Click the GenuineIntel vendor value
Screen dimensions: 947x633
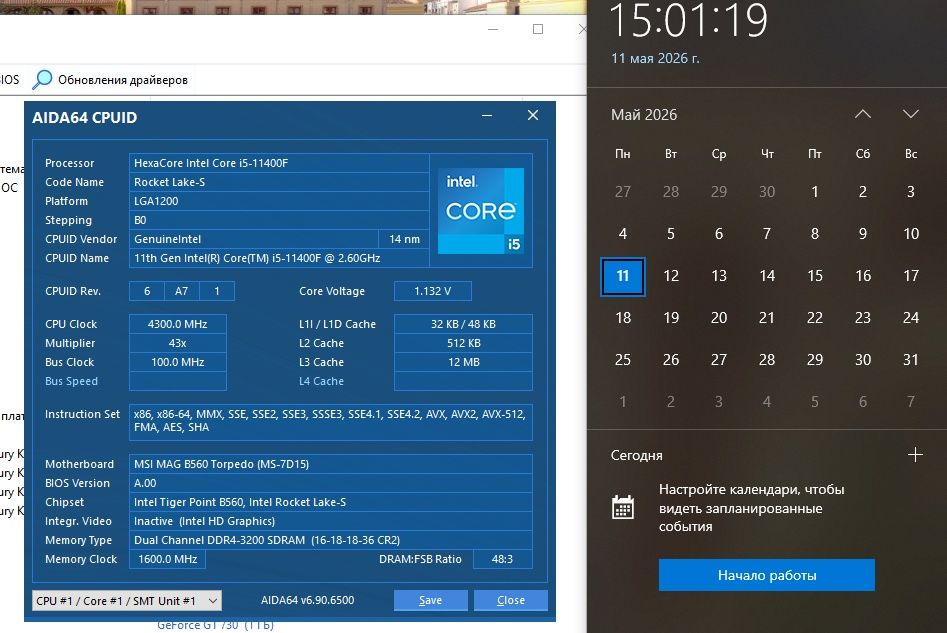pyautogui.click(x=254, y=239)
